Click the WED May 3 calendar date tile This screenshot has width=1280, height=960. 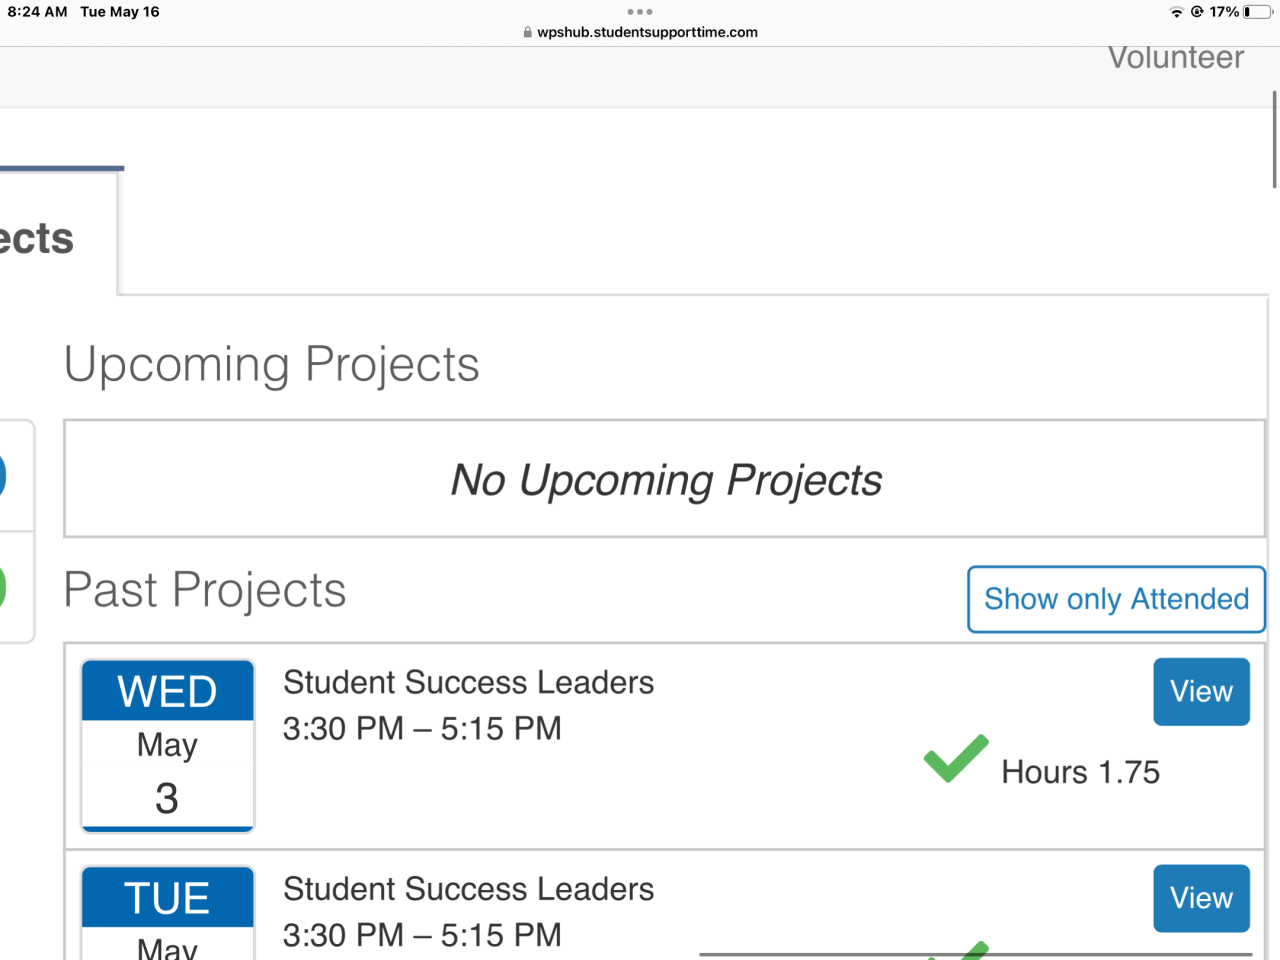(x=168, y=745)
